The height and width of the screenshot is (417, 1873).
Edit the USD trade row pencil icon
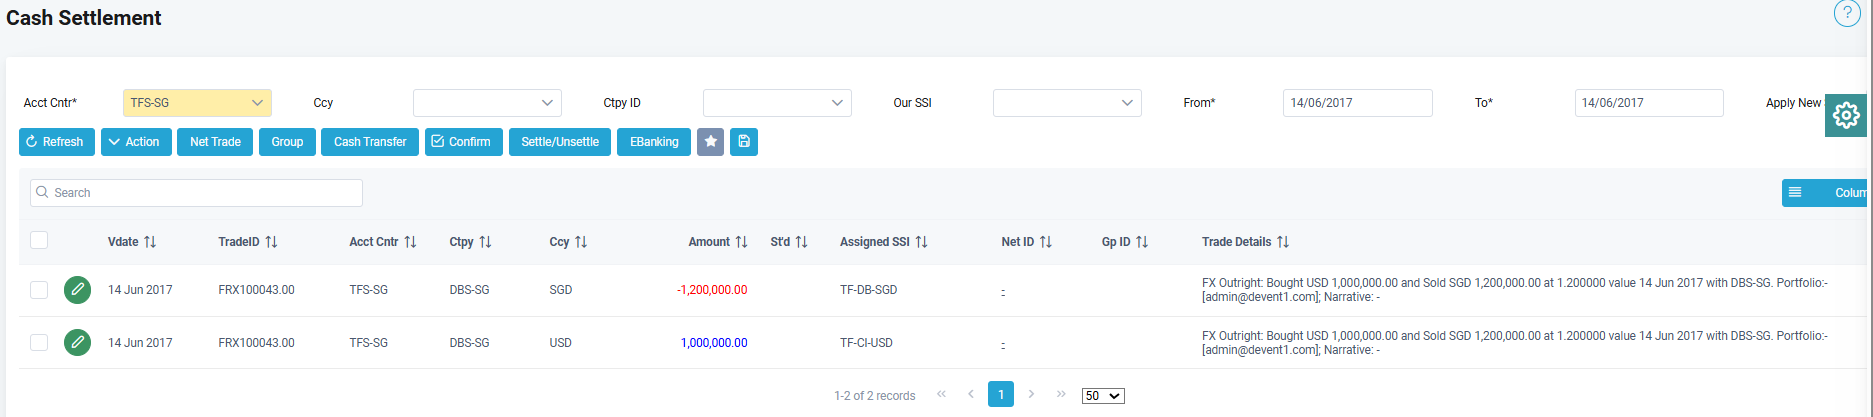(x=77, y=343)
